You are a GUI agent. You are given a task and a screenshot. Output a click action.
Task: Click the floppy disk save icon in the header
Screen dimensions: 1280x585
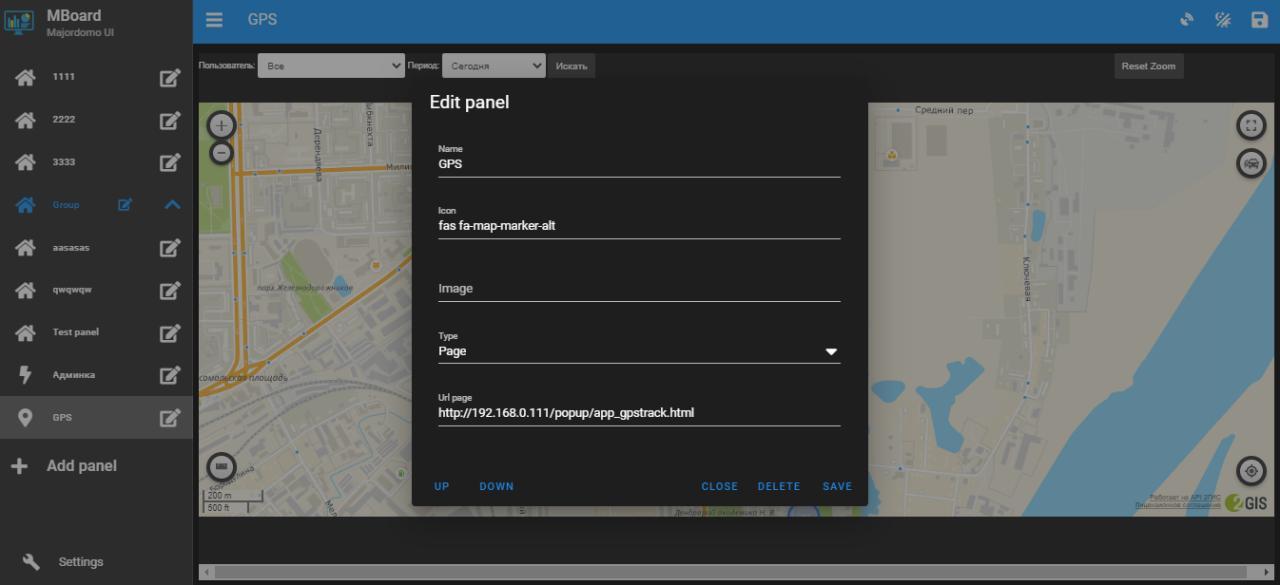pyautogui.click(x=1259, y=20)
